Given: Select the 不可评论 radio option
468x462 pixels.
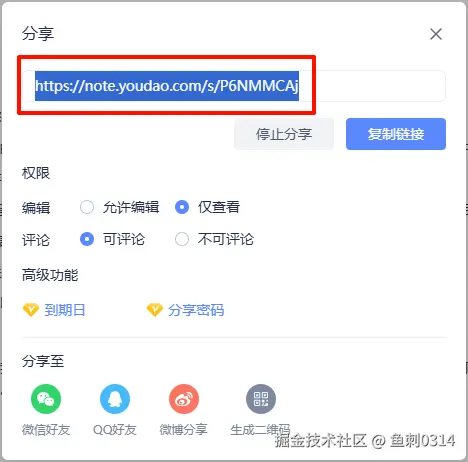Looking at the screenshot, I should (182, 239).
